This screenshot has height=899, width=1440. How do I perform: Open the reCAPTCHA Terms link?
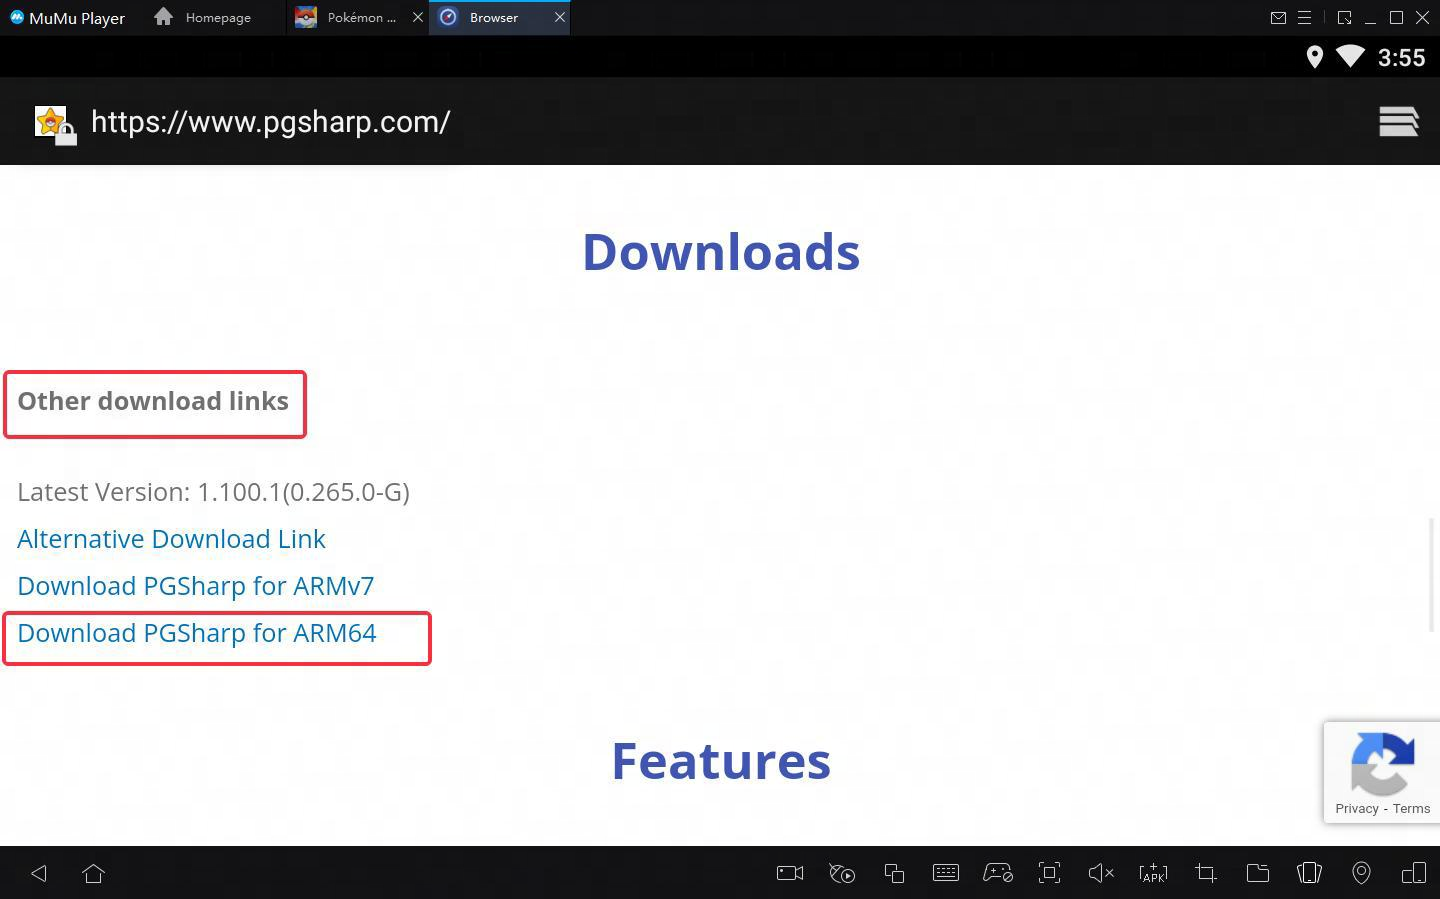tap(1411, 808)
